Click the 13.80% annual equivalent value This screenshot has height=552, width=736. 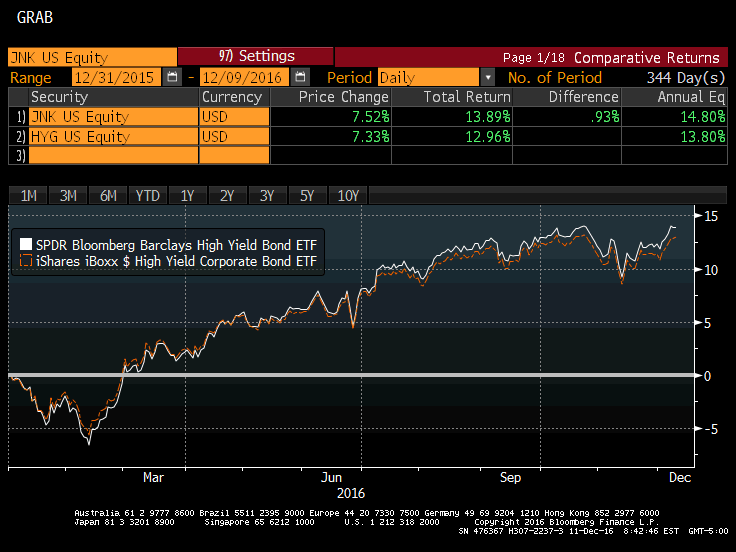click(703, 136)
